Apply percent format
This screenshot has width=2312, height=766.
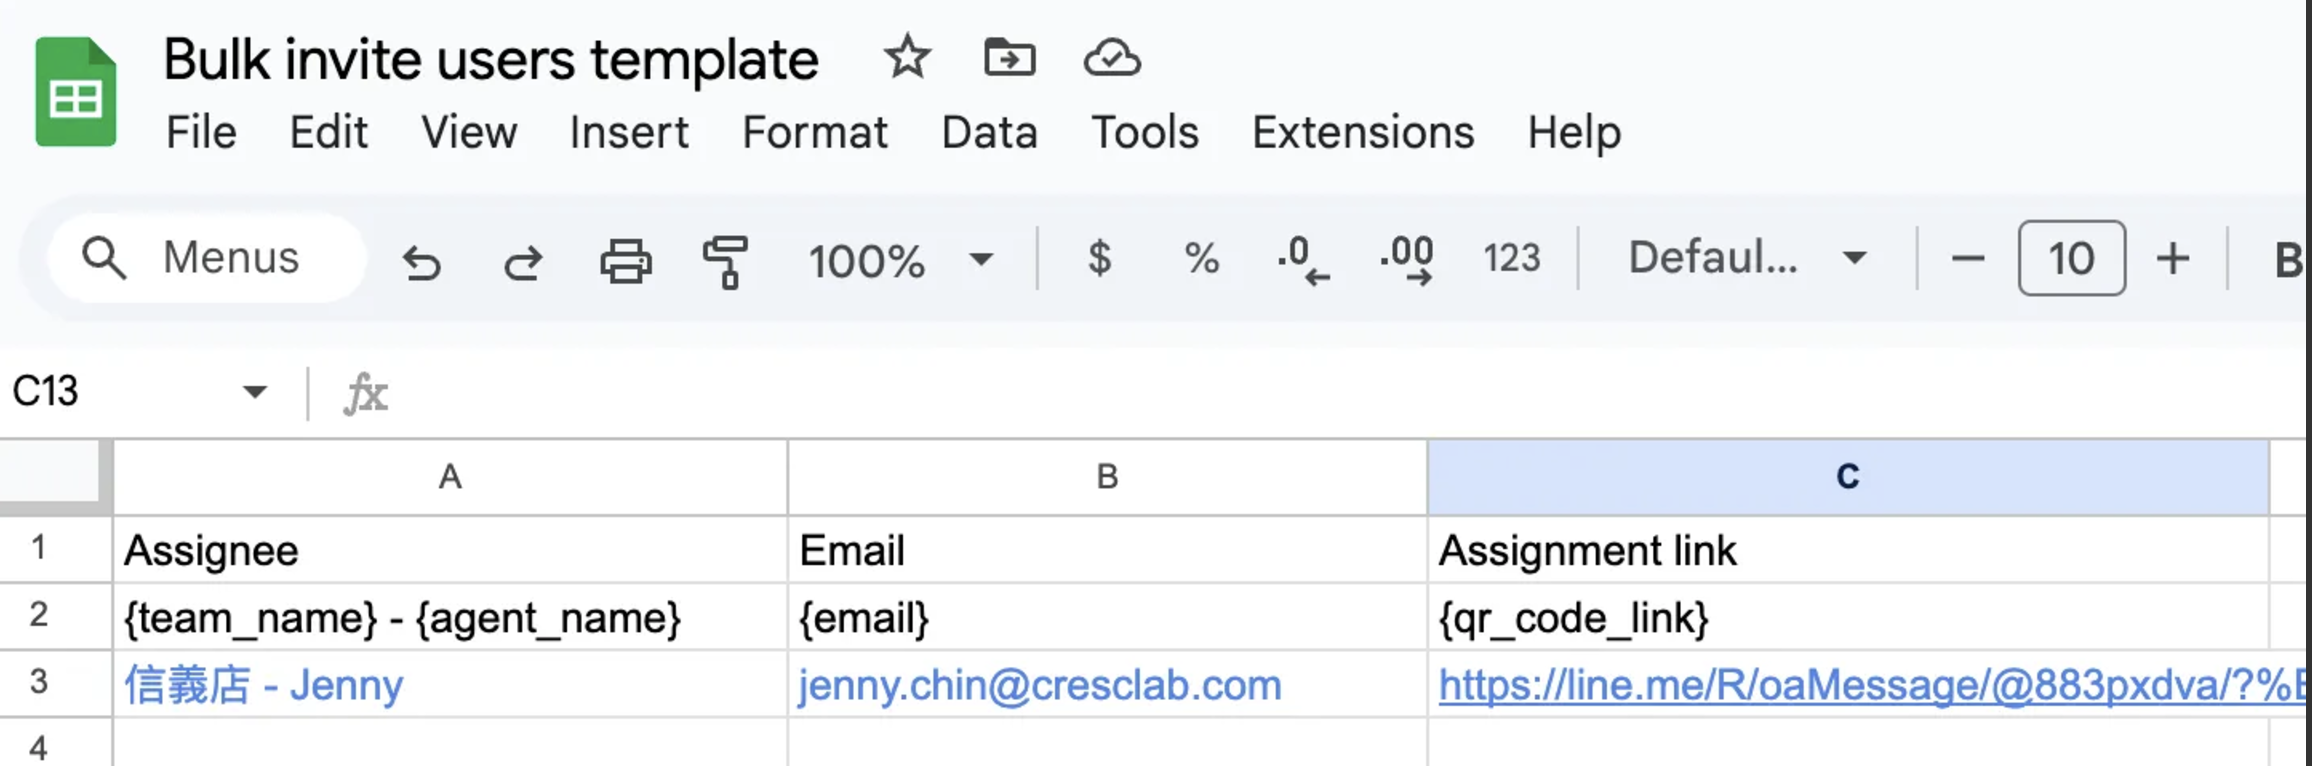tap(1201, 259)
